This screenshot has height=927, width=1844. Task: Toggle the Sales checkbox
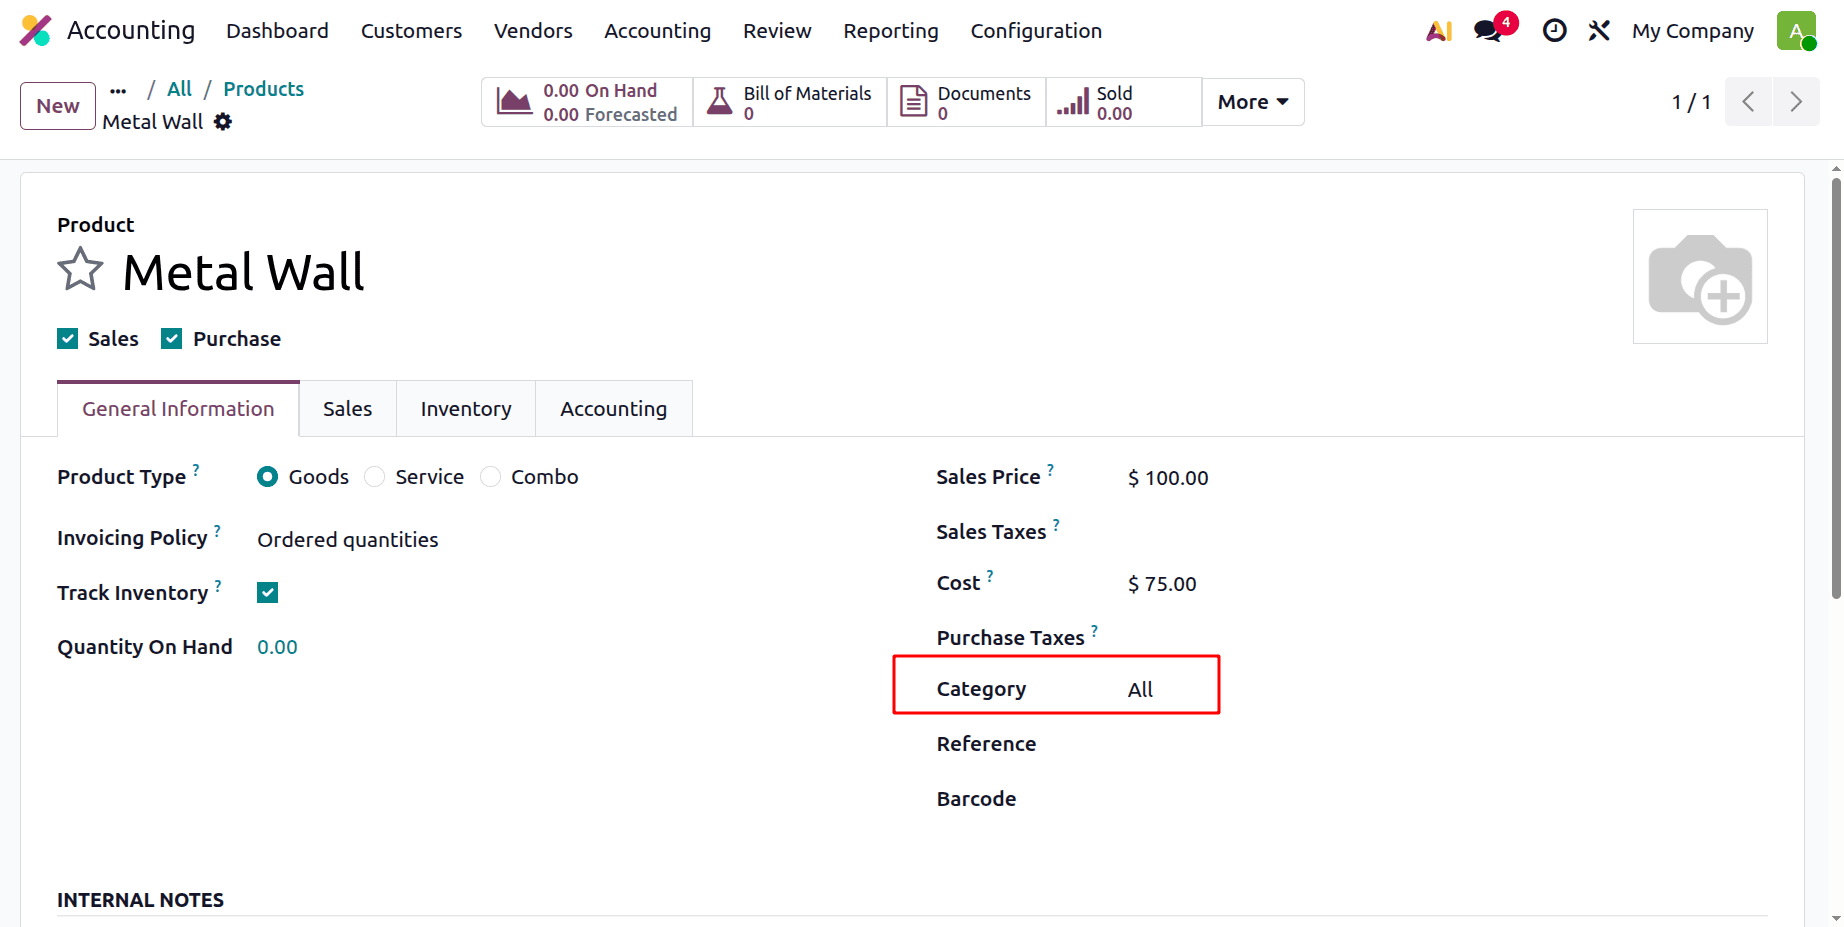[68, 339]
